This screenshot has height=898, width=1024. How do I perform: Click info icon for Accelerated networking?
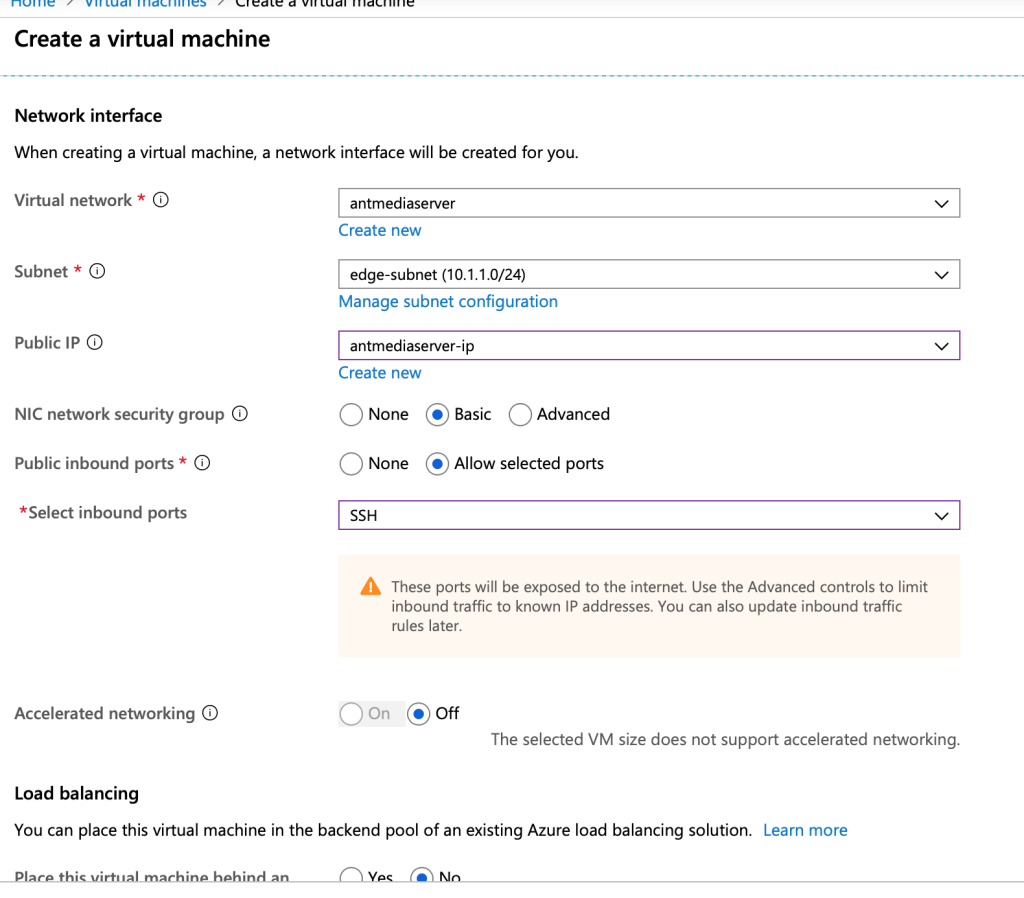(210, 713)
